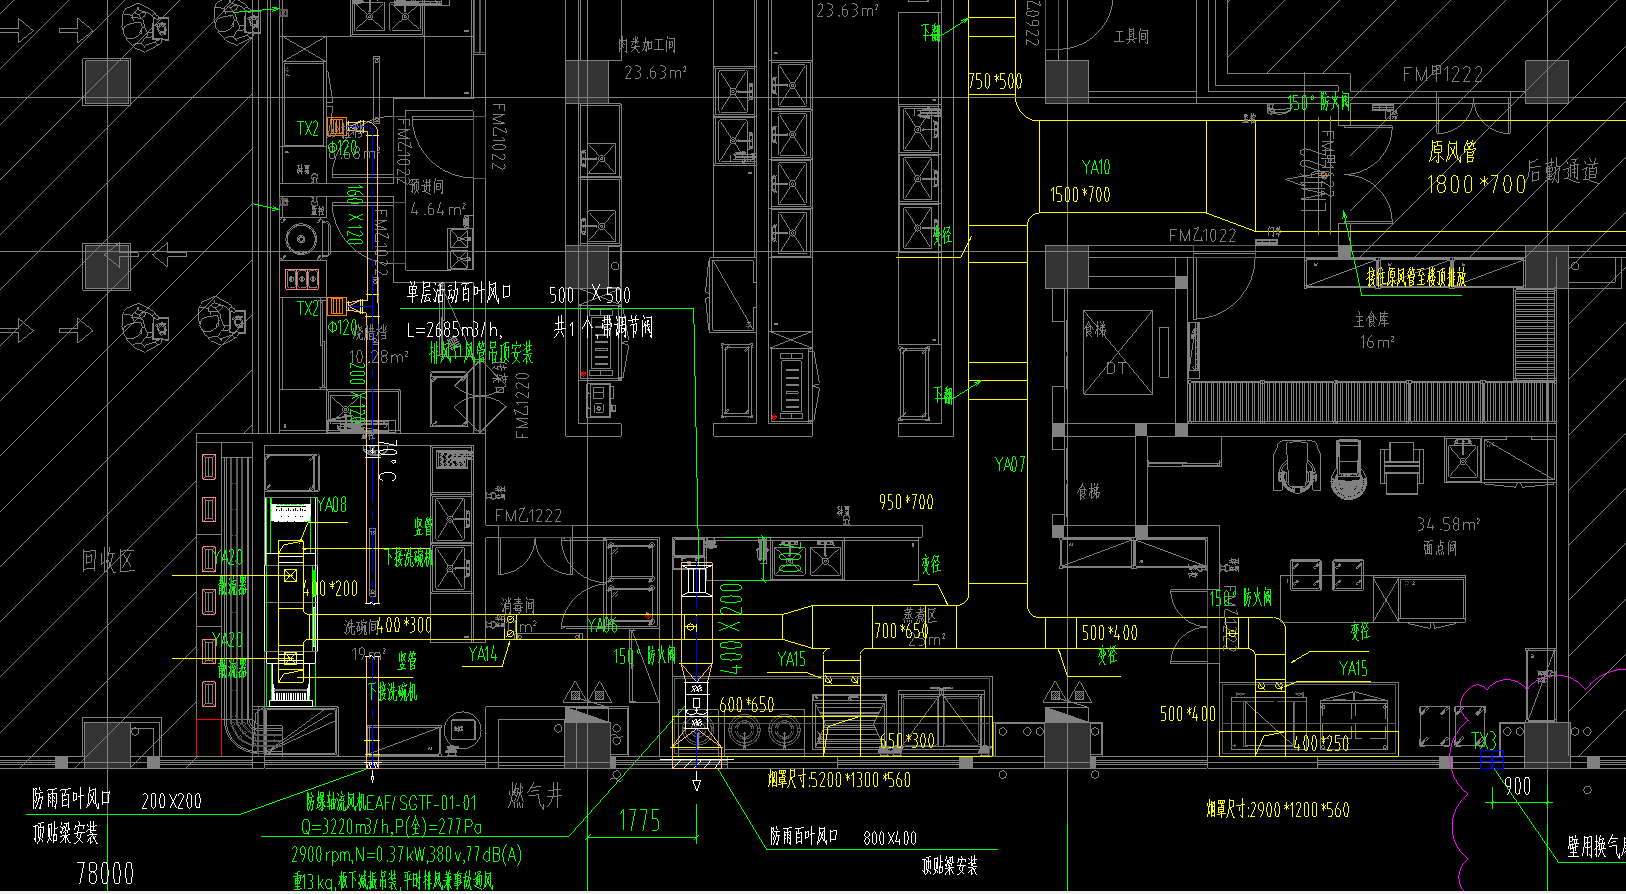Viewport: 1626px width, 894px height.
Task: Select the 烟罩尺寸:5200*1300*560 note
Action: (839, 780)
